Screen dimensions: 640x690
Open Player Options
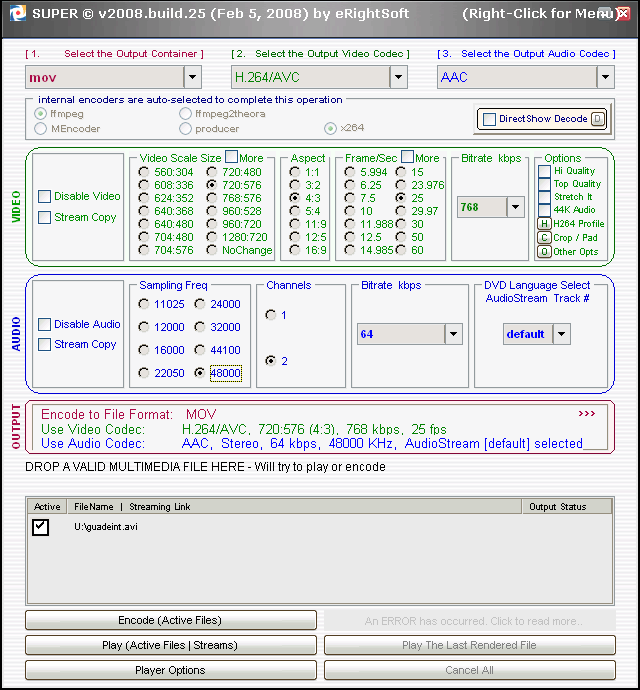coord(170,670)
